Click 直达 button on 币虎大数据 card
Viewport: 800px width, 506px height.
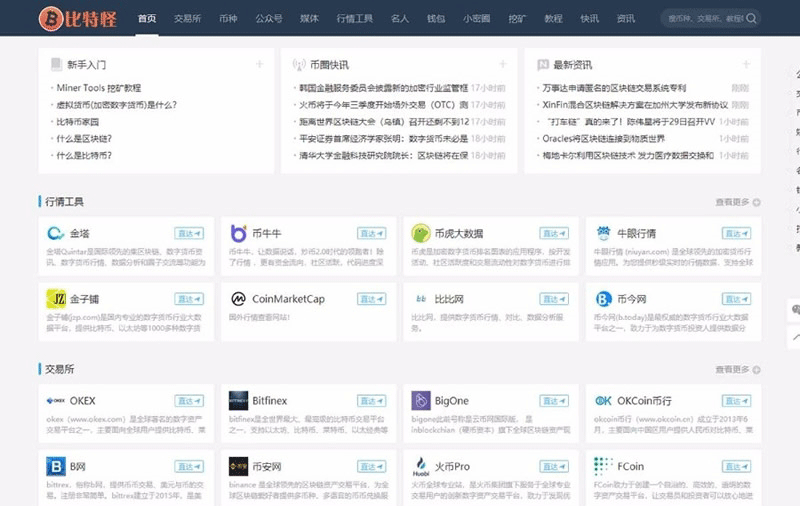coord(554,234)
